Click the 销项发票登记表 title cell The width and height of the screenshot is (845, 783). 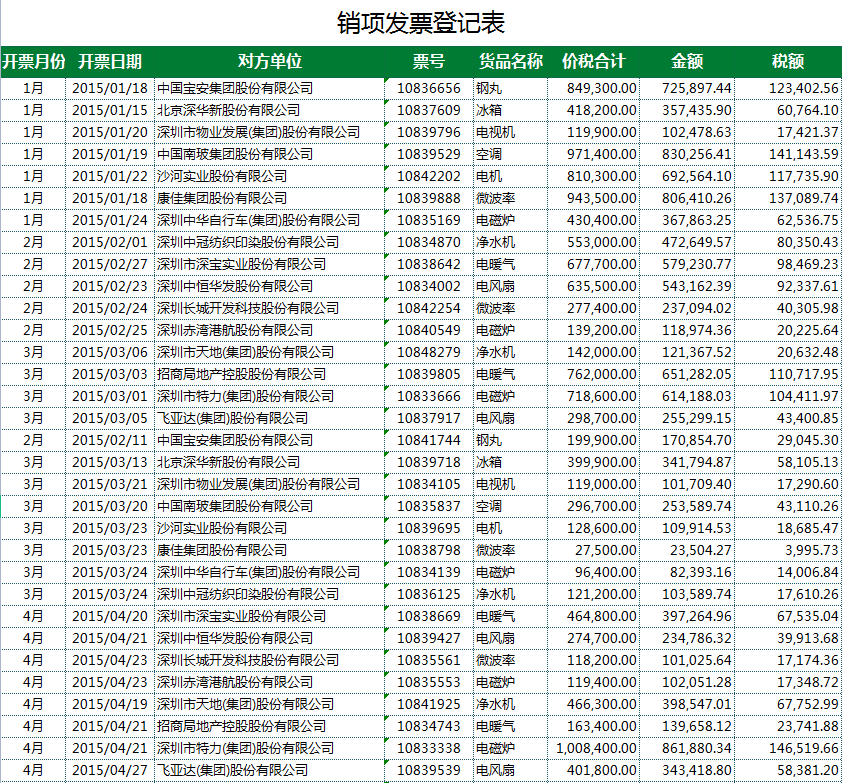point(421,22)
